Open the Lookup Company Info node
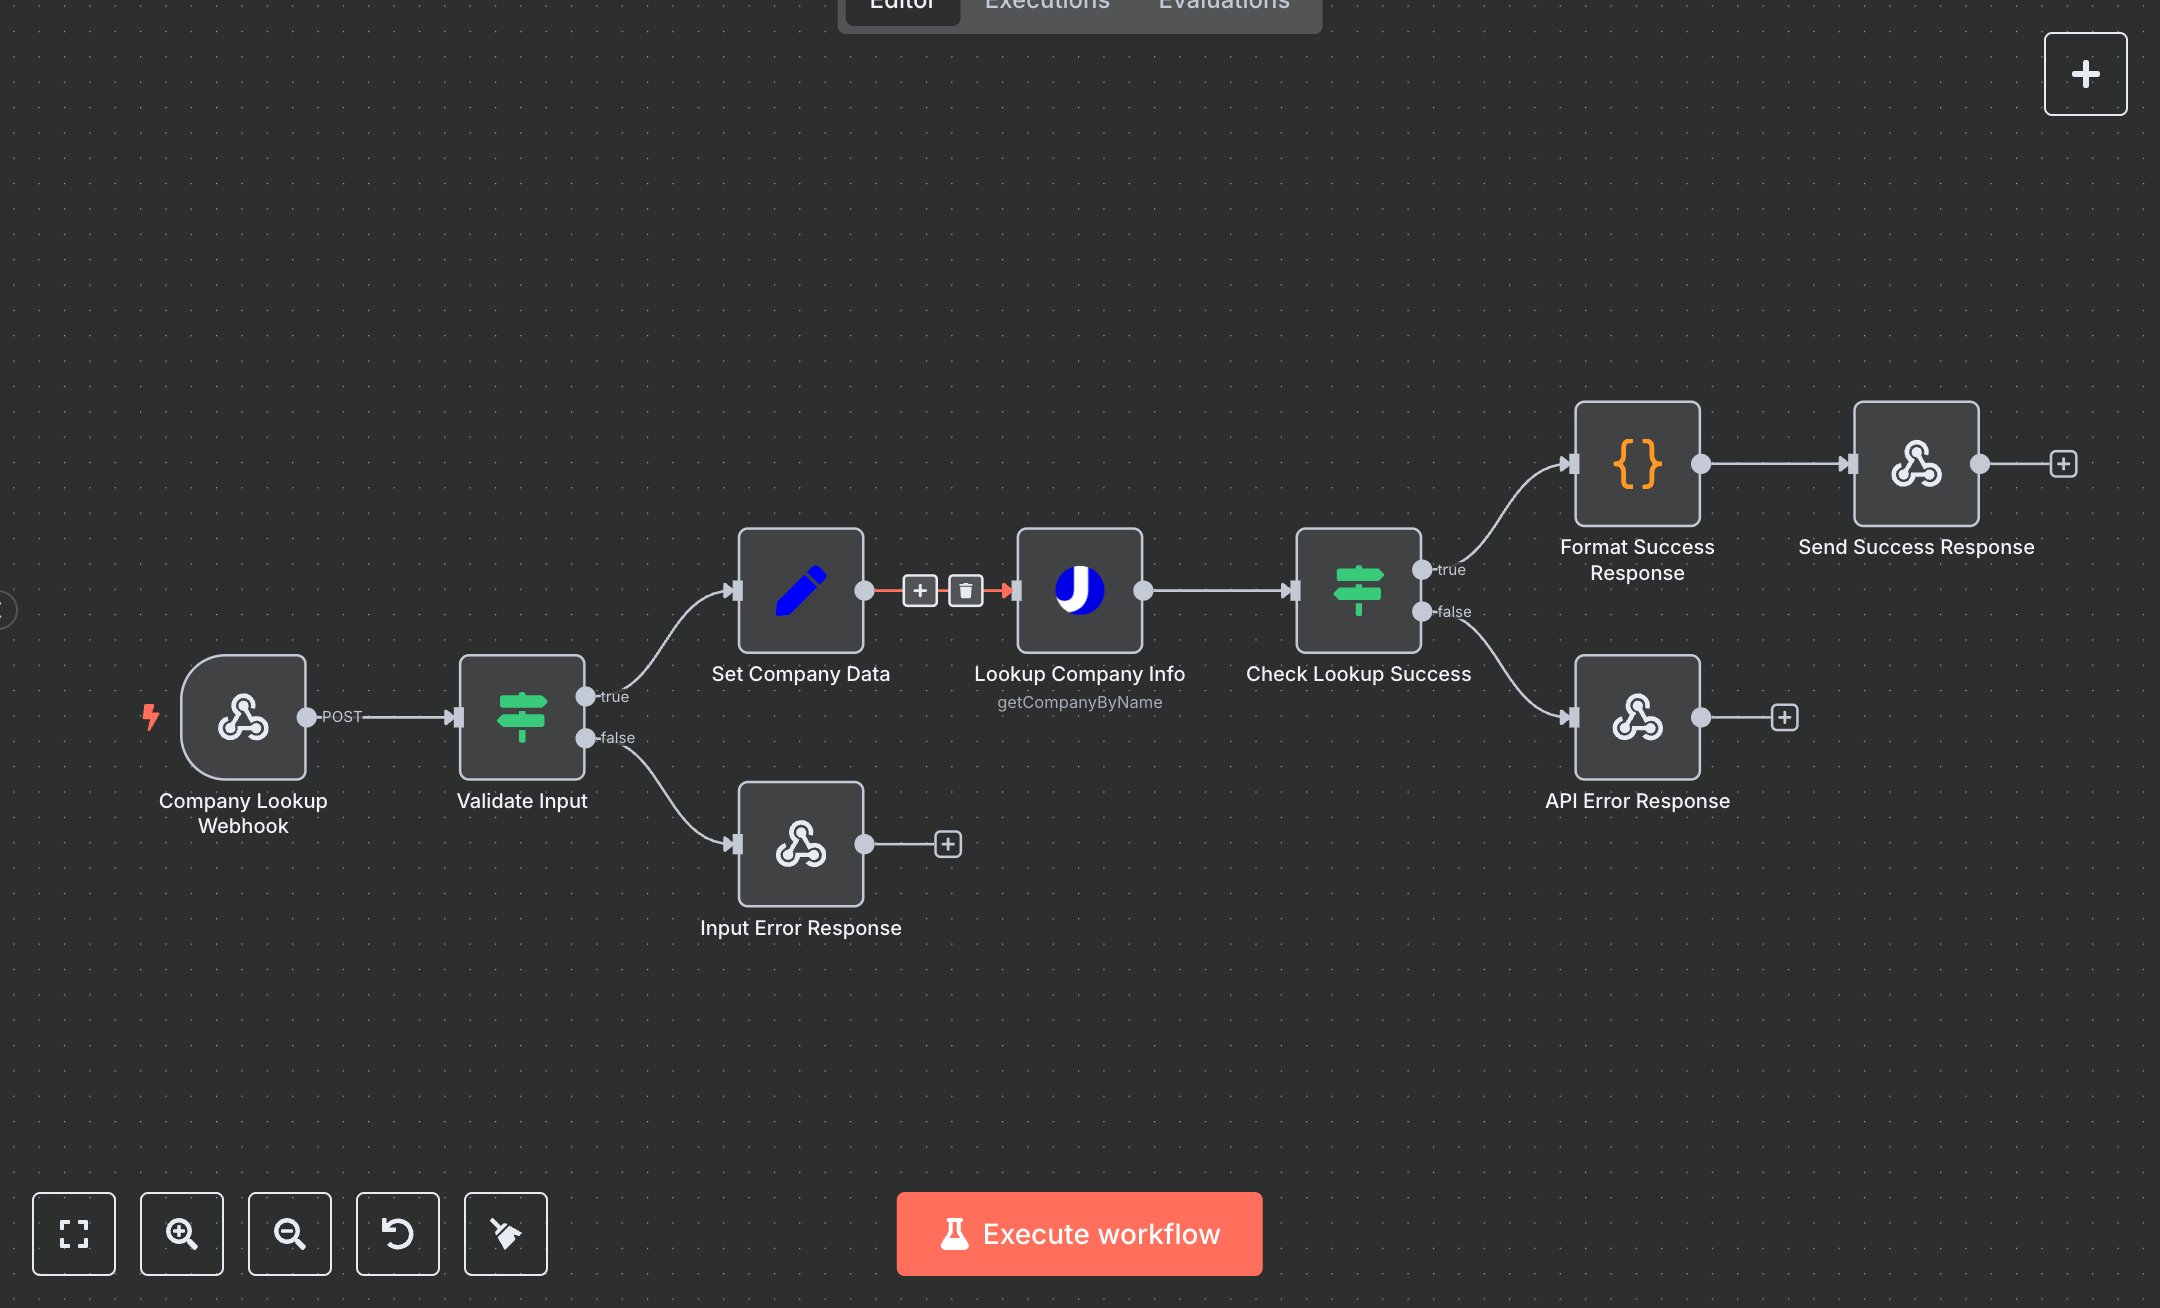The height and width of the screenshot is (1308, 2160). [1079, 591]
